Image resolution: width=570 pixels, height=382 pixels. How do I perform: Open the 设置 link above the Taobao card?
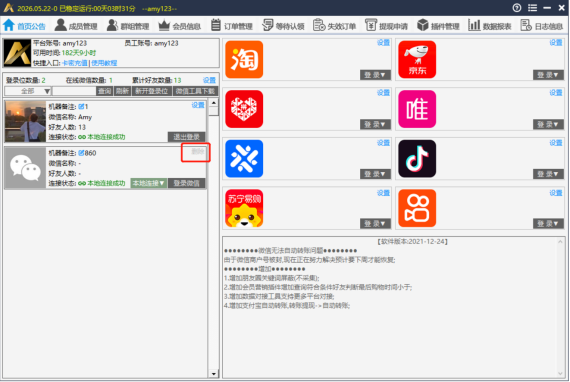pyautogui.click(x=383, y=43)
